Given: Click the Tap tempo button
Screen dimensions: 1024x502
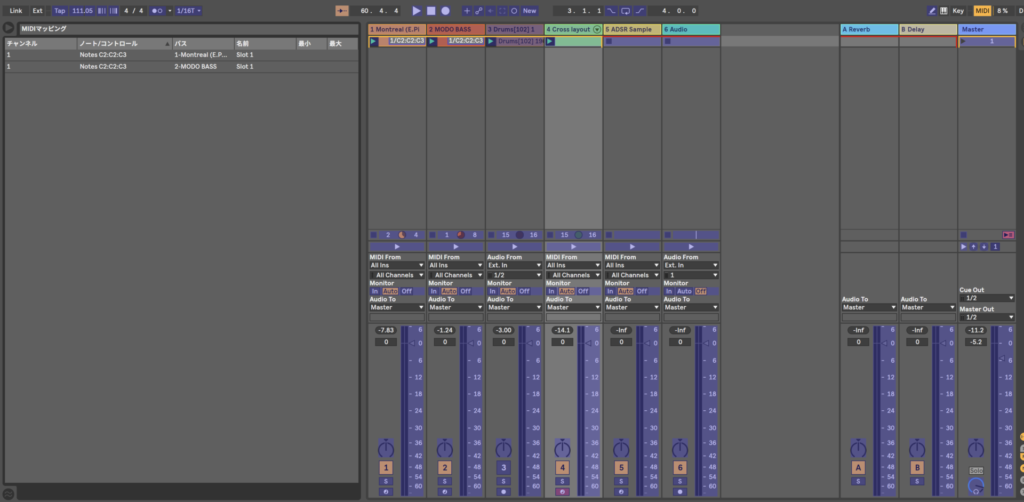Looking at the screenshot, I should pyautogui.click(x=59, y=10).
